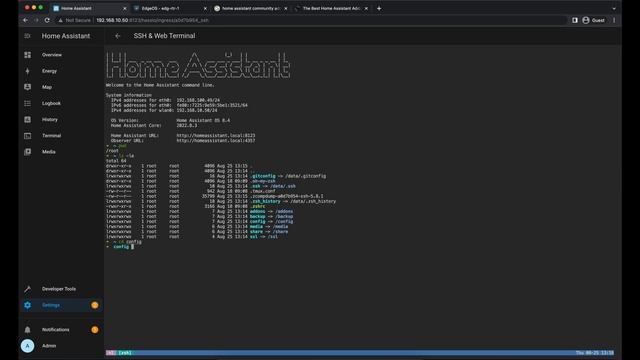Click the browser back arrow
640x360 pixels.
[x=26, y=20]
